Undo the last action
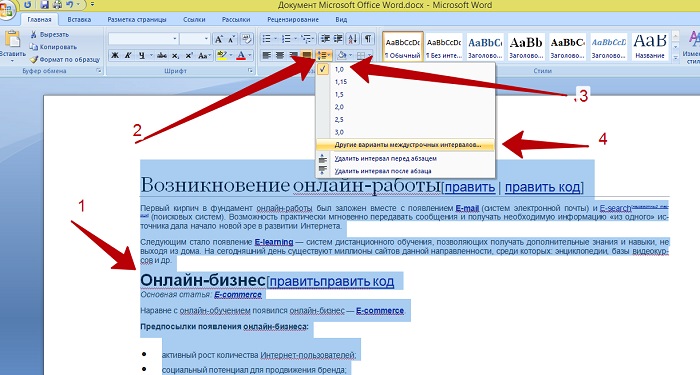Viewport: 700px width, 375px height. tap(70, 5)
